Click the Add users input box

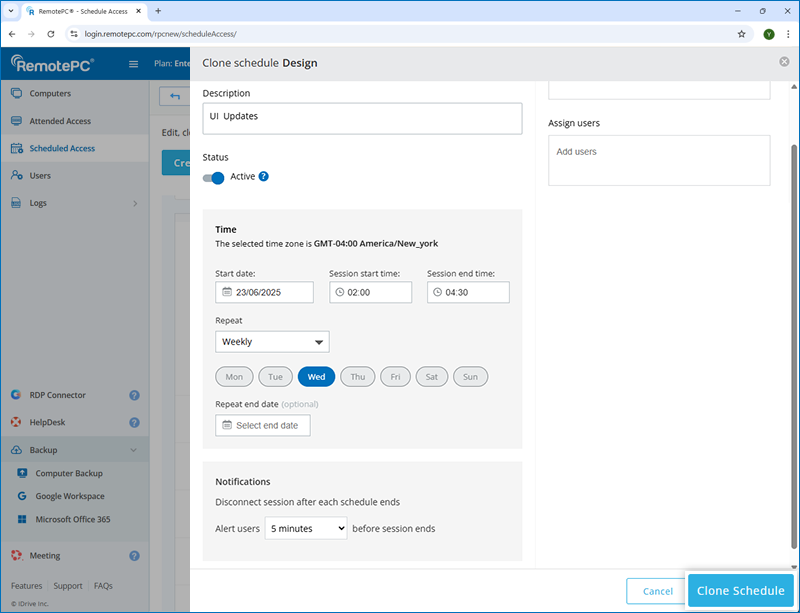pyautogui.click(x=658, y=160)
